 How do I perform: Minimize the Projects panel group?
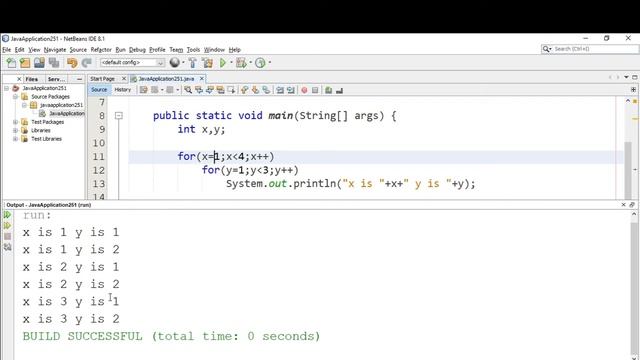tap(79, 79)
